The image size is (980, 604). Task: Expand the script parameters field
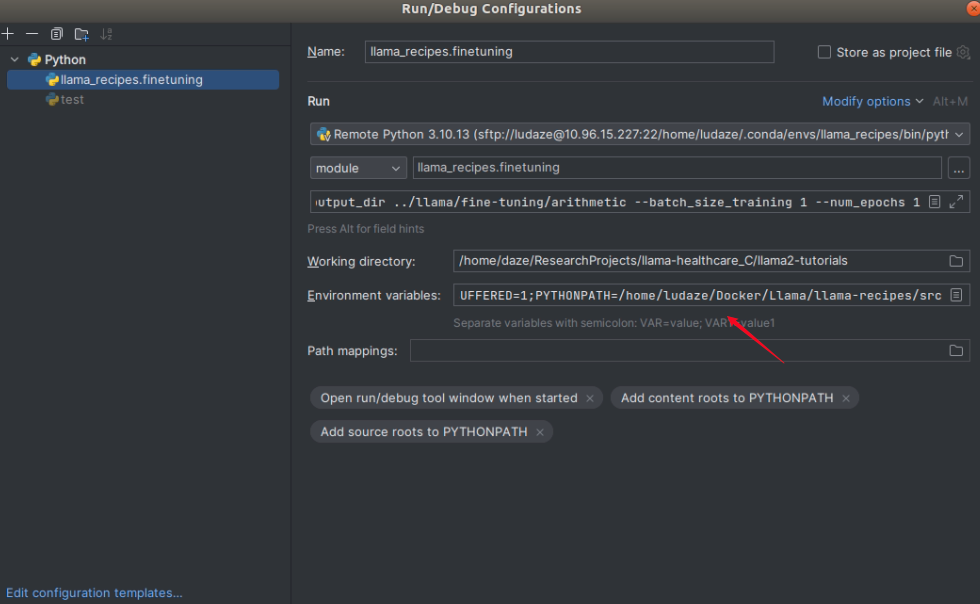957,202
